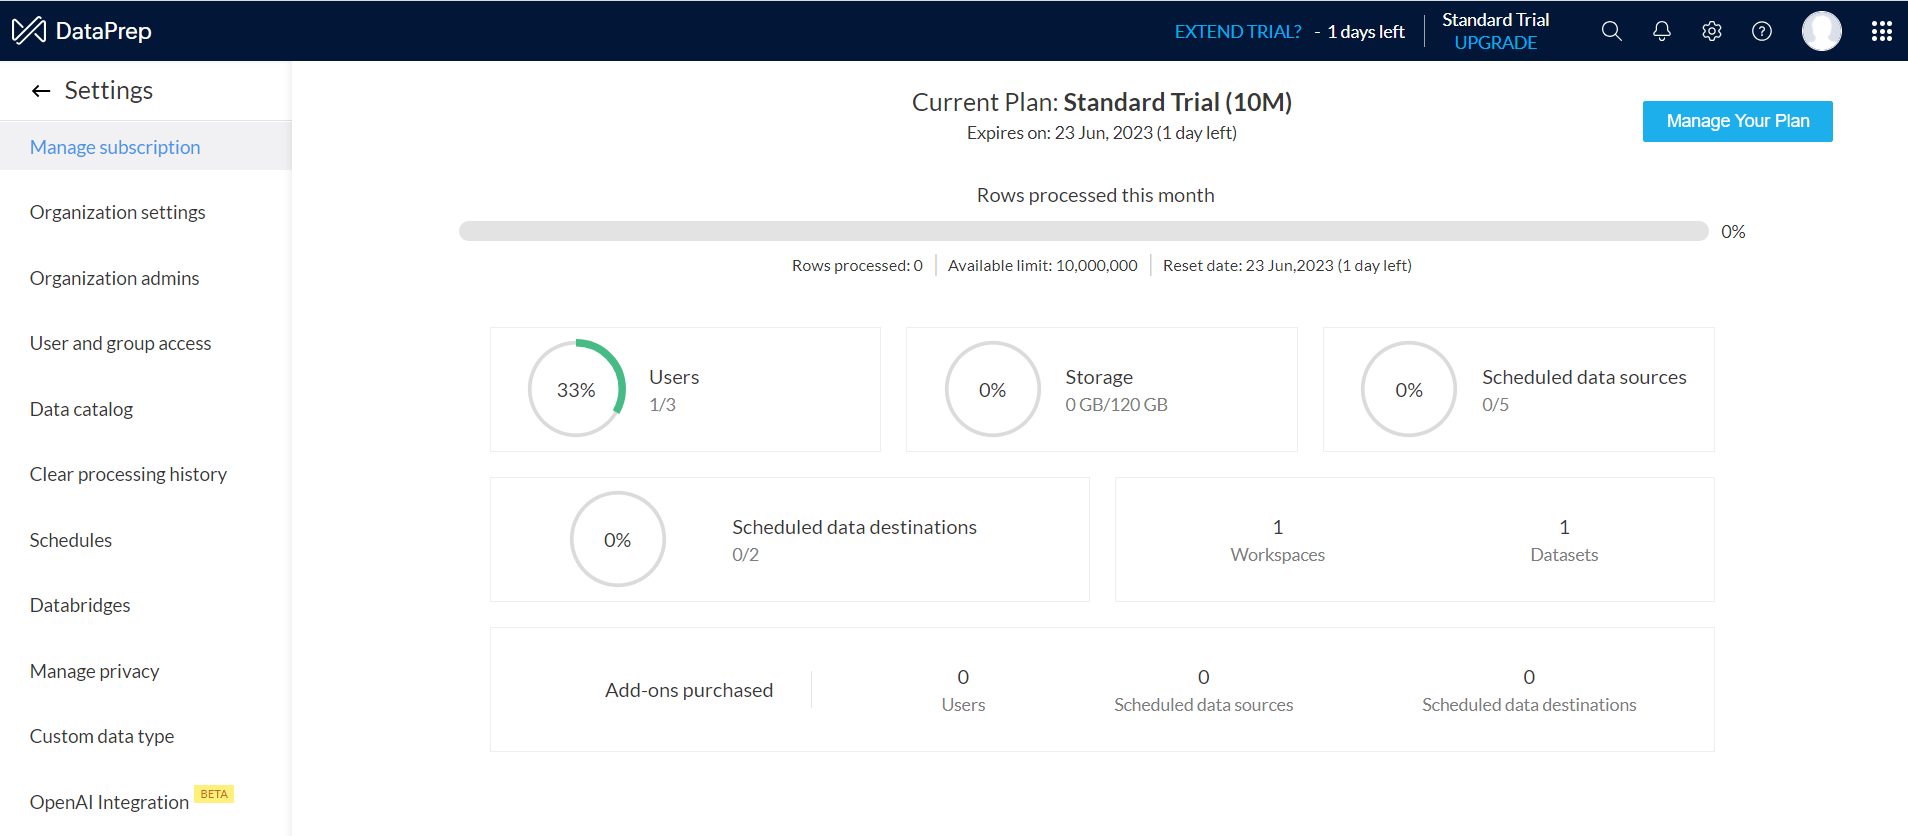
Task: Open the apps grid launcher
Action: pos(1882,31)
